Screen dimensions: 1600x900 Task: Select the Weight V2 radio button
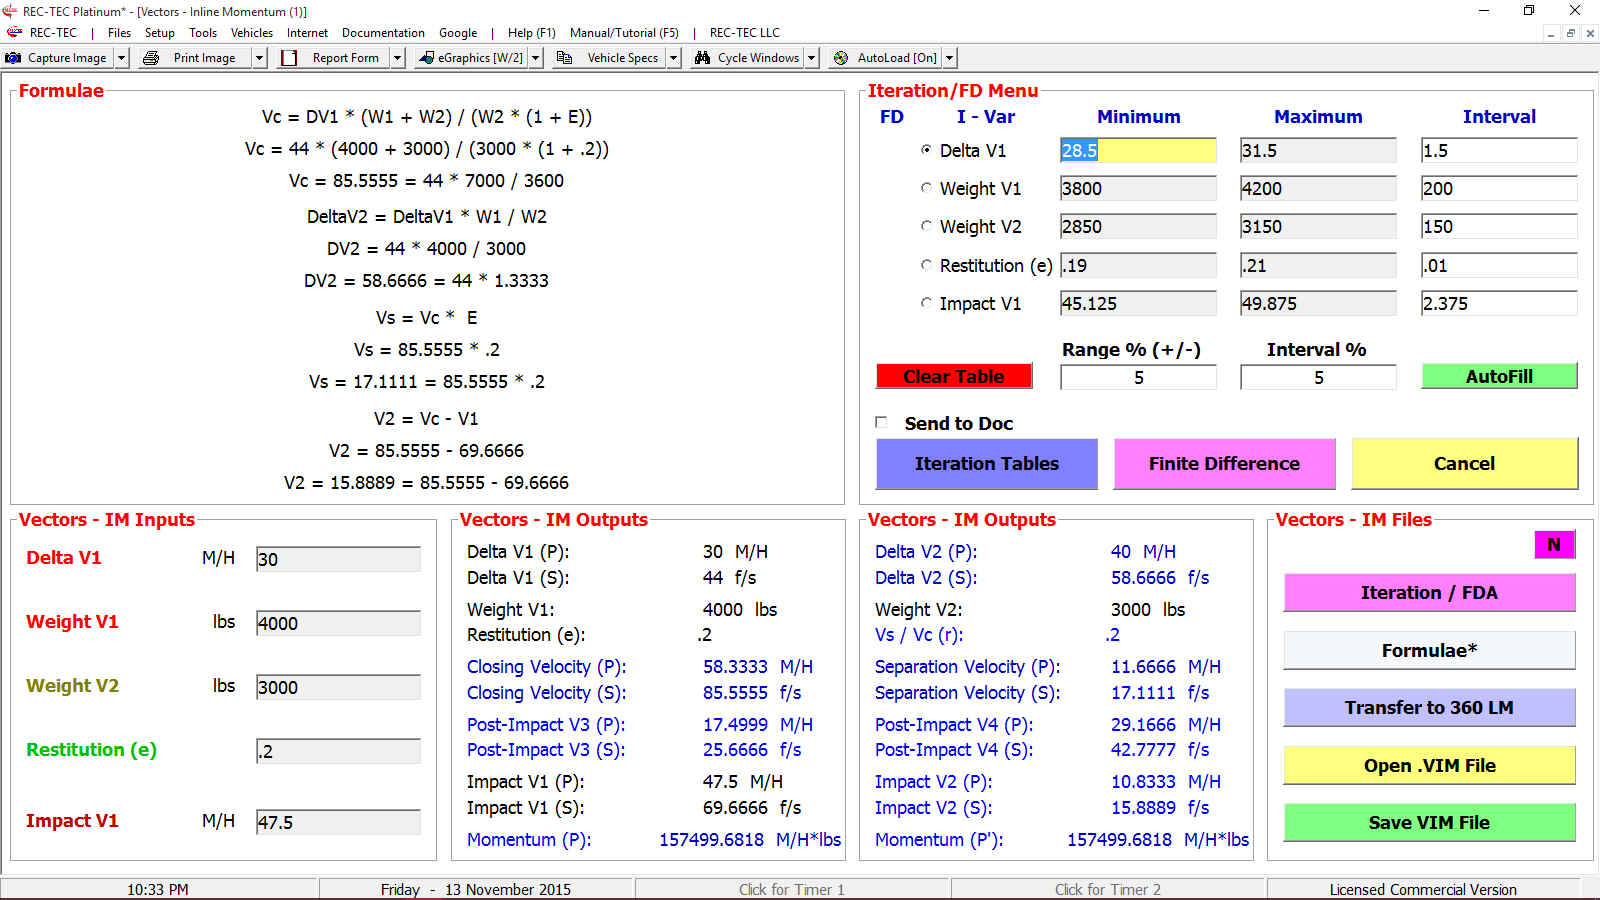point(926,226)
